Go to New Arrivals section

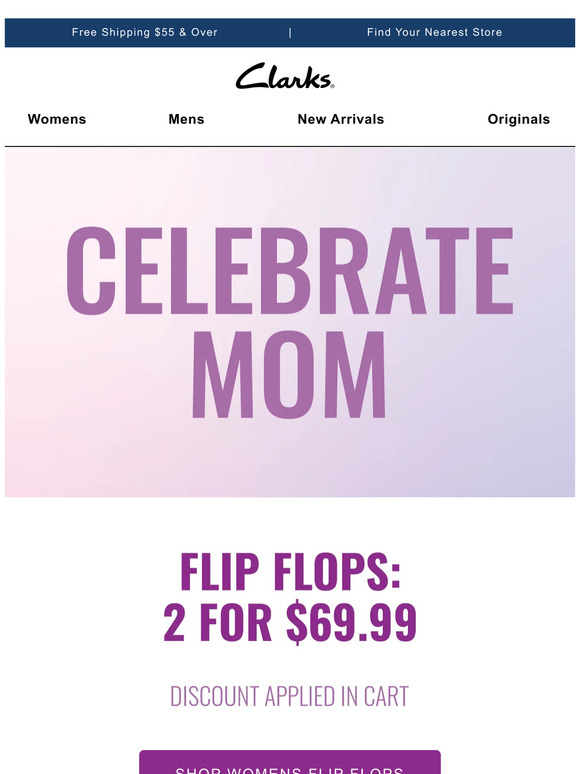pos(341,119)
